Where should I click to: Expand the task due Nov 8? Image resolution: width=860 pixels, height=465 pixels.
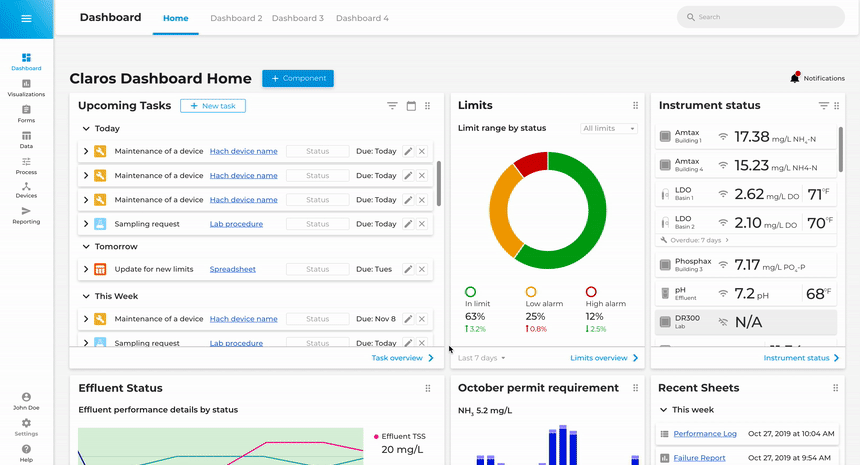pos(86,319)
